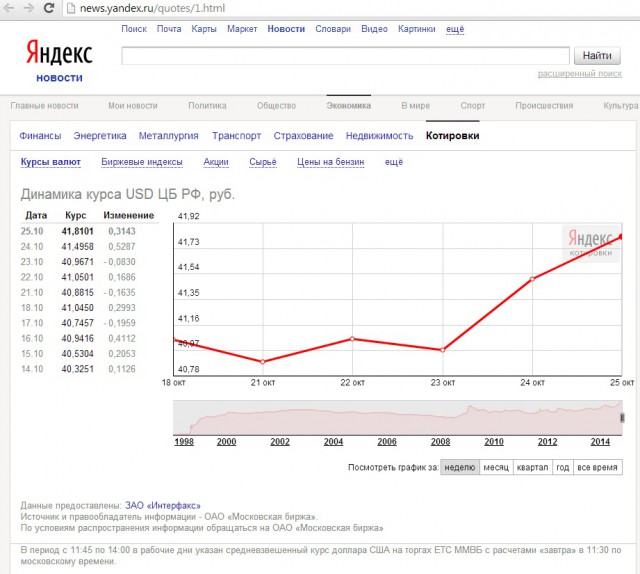Click the 24 окт data point on chart
The height and width of the screenshot is (574, 640).
(532, 279)
